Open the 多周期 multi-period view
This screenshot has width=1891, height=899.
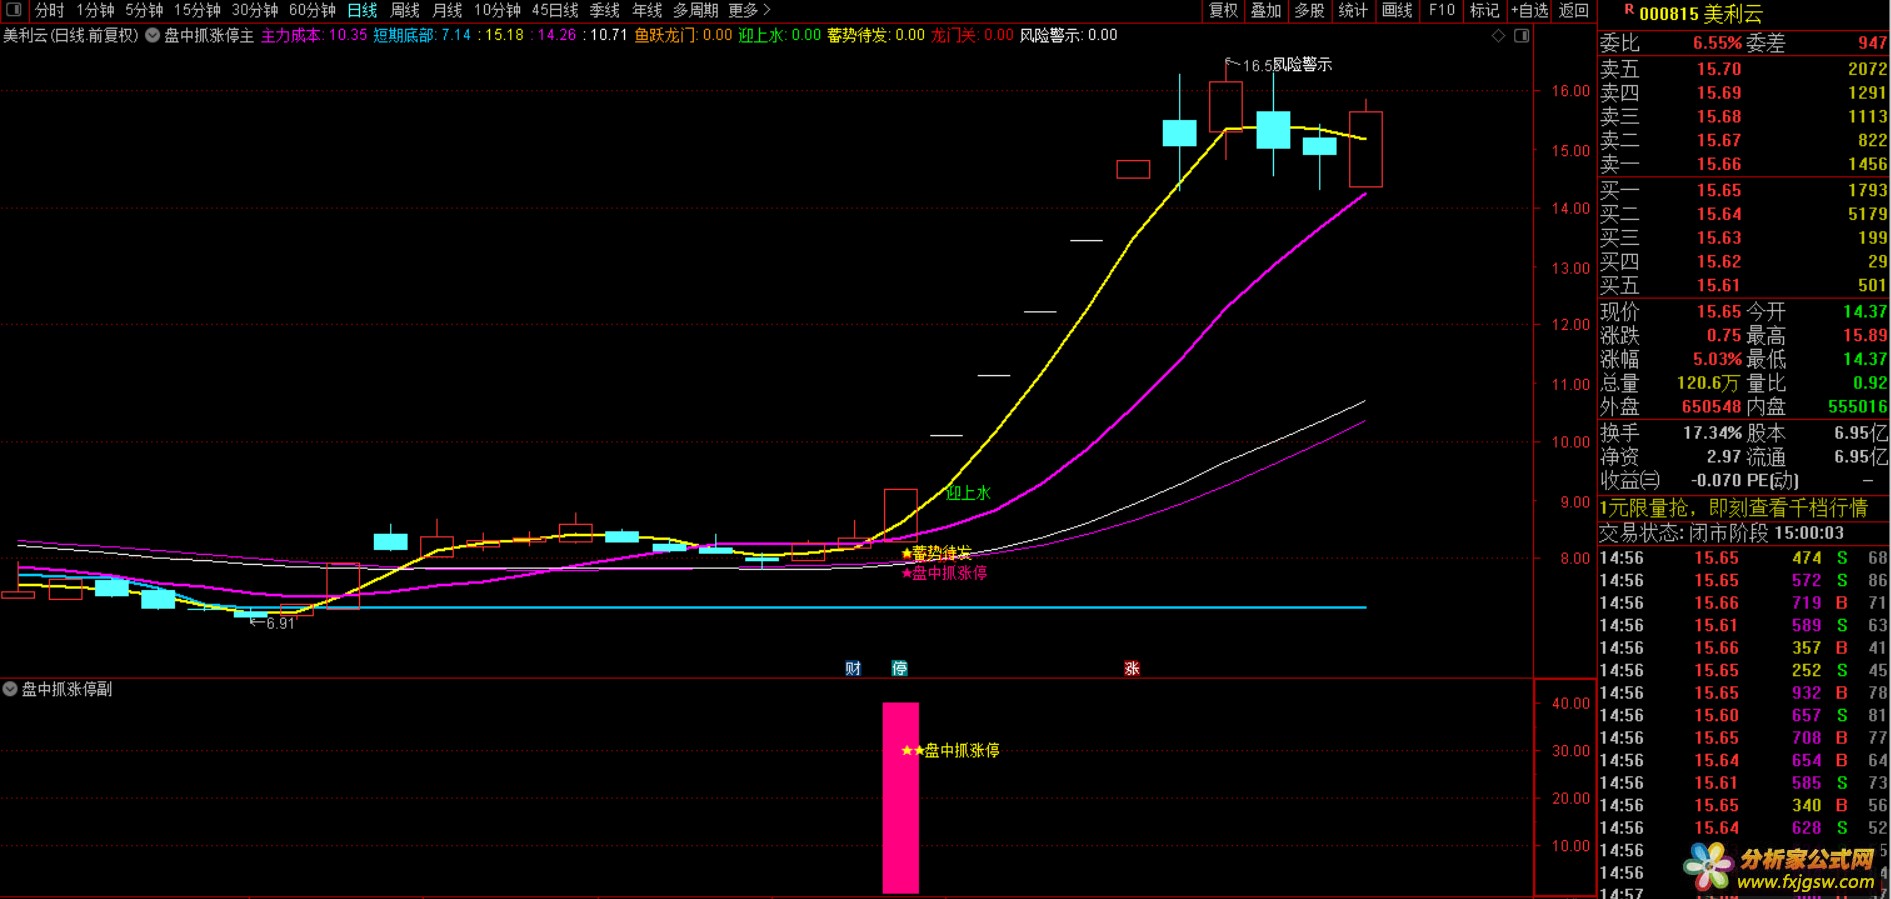pyautogui.click(x=695, y=10)
